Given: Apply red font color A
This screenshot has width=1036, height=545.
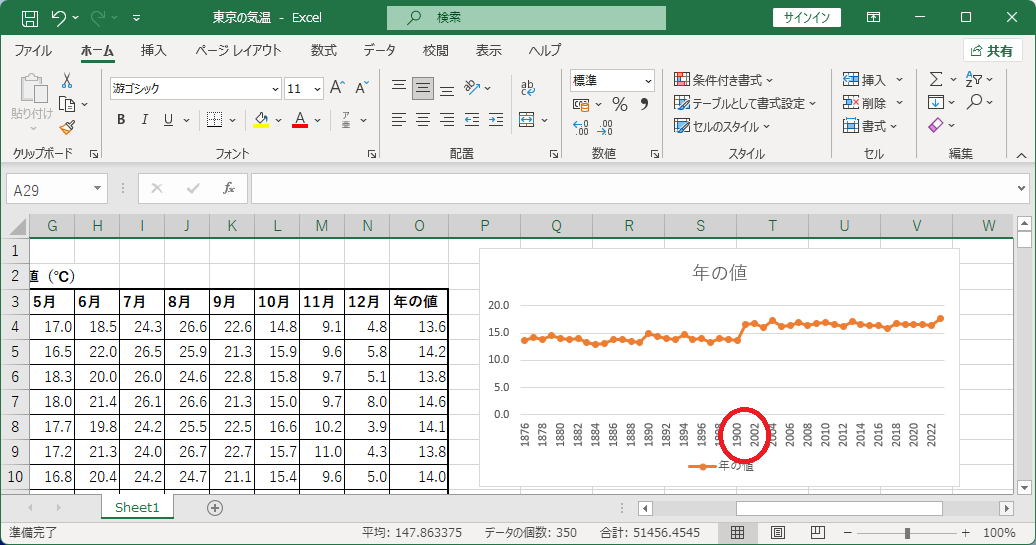Looking at the screenshot, I should pos(300,120).
